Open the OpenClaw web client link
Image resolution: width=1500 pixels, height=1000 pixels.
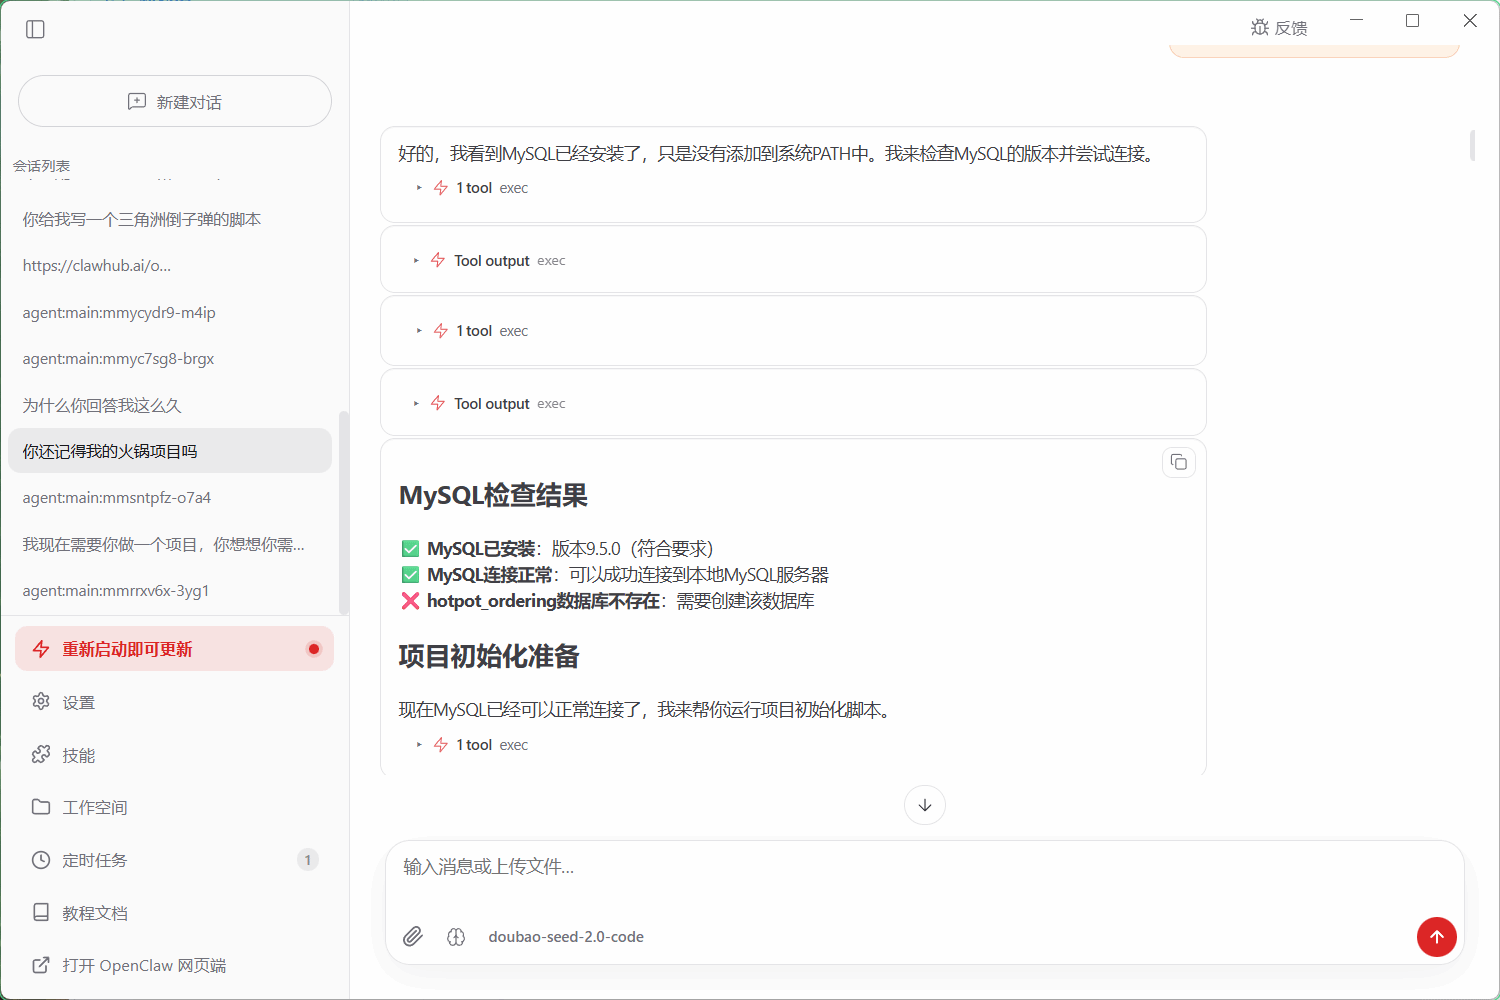pos(175,965)
